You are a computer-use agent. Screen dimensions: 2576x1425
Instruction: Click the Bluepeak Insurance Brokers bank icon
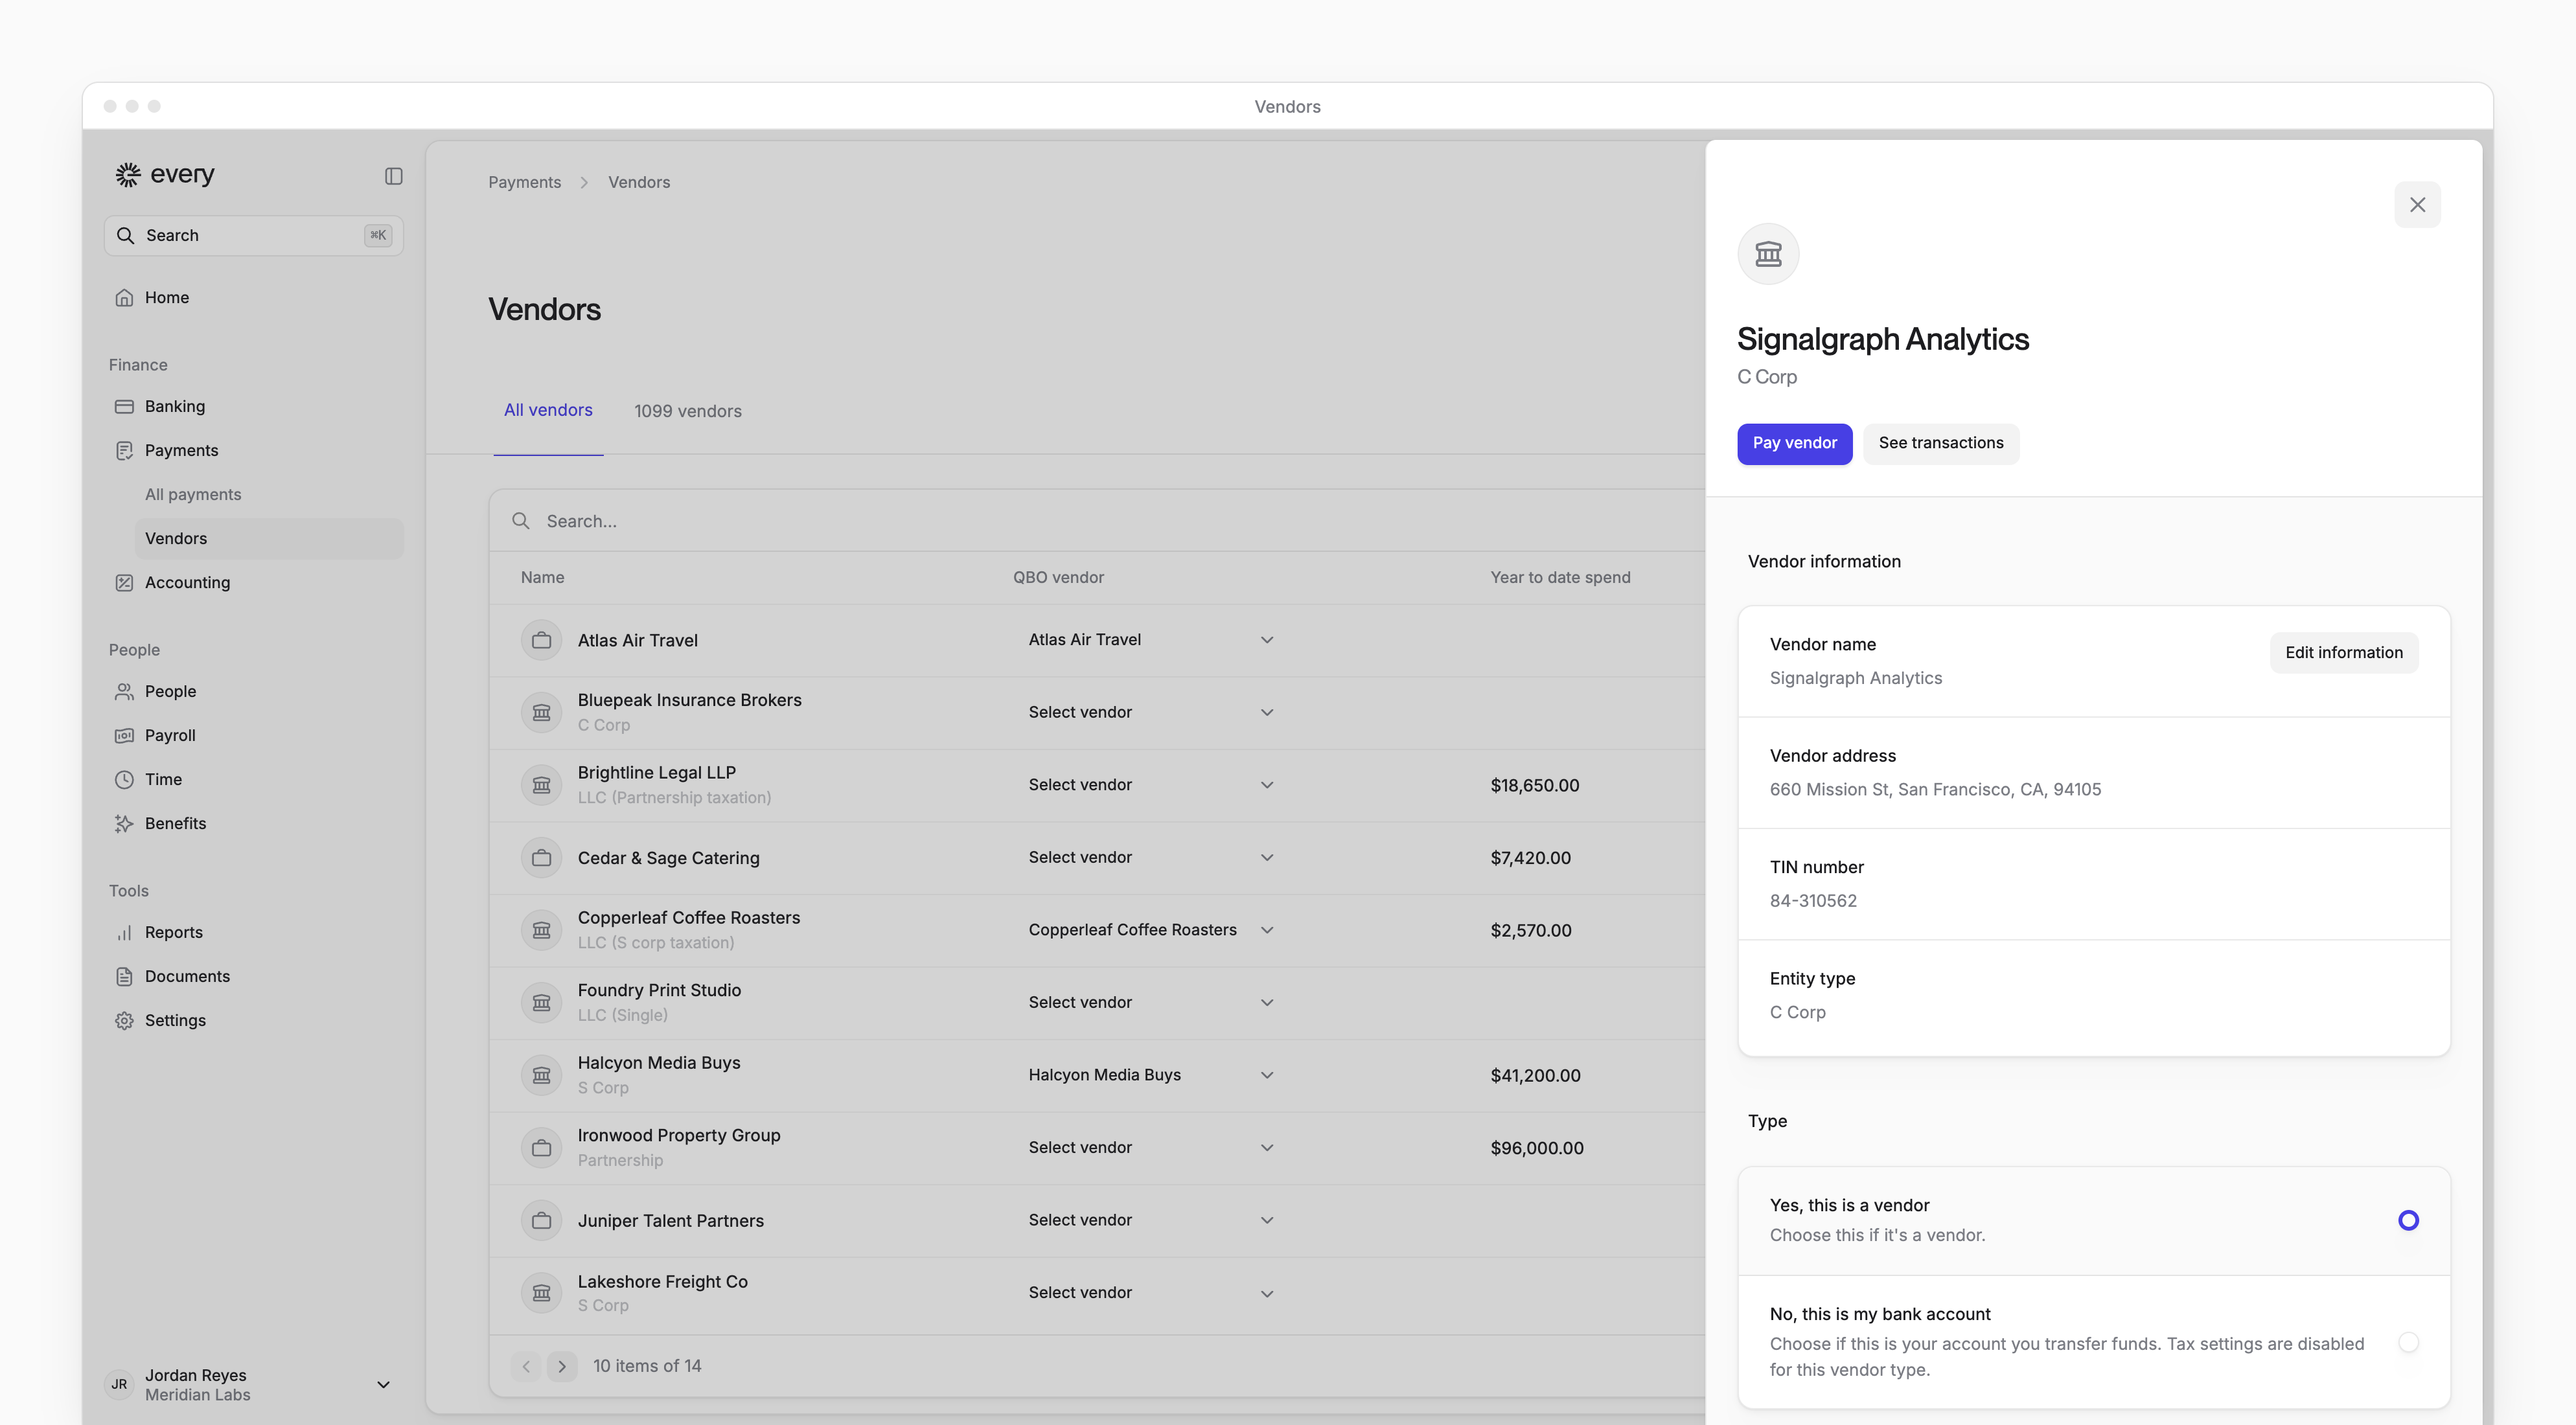click(541, 712)
